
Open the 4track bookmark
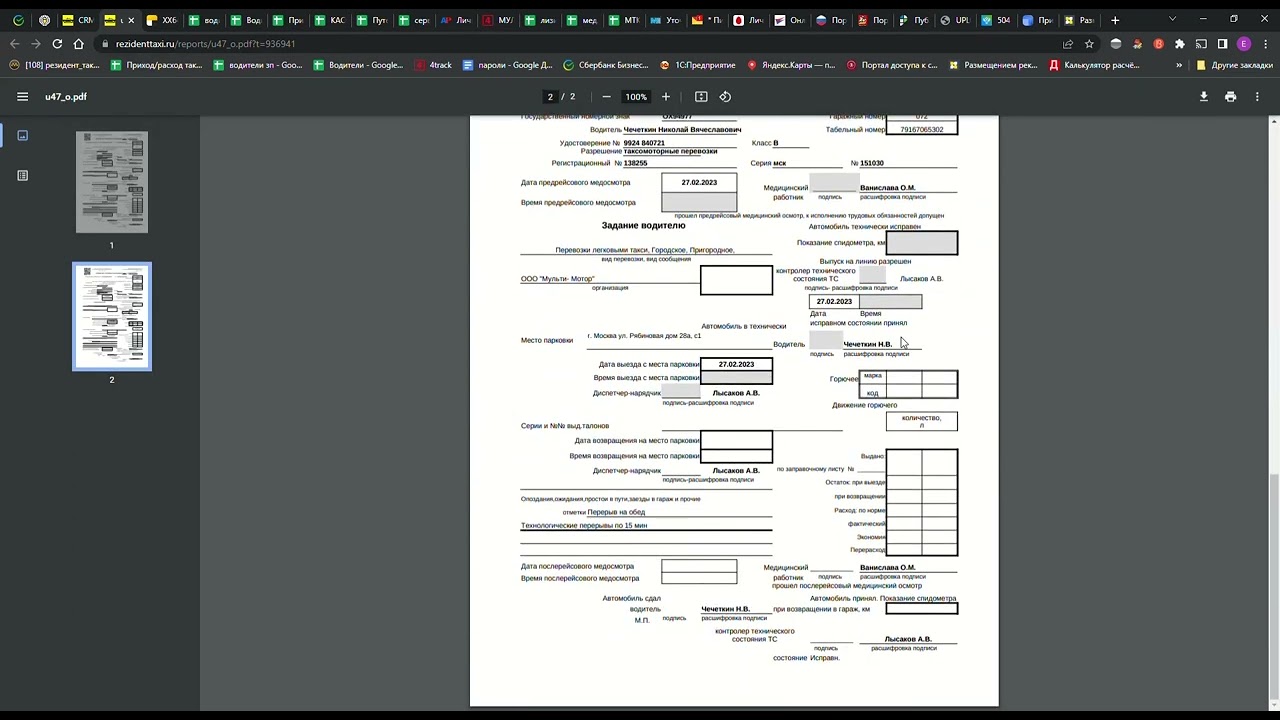click(x=433, y=65)
